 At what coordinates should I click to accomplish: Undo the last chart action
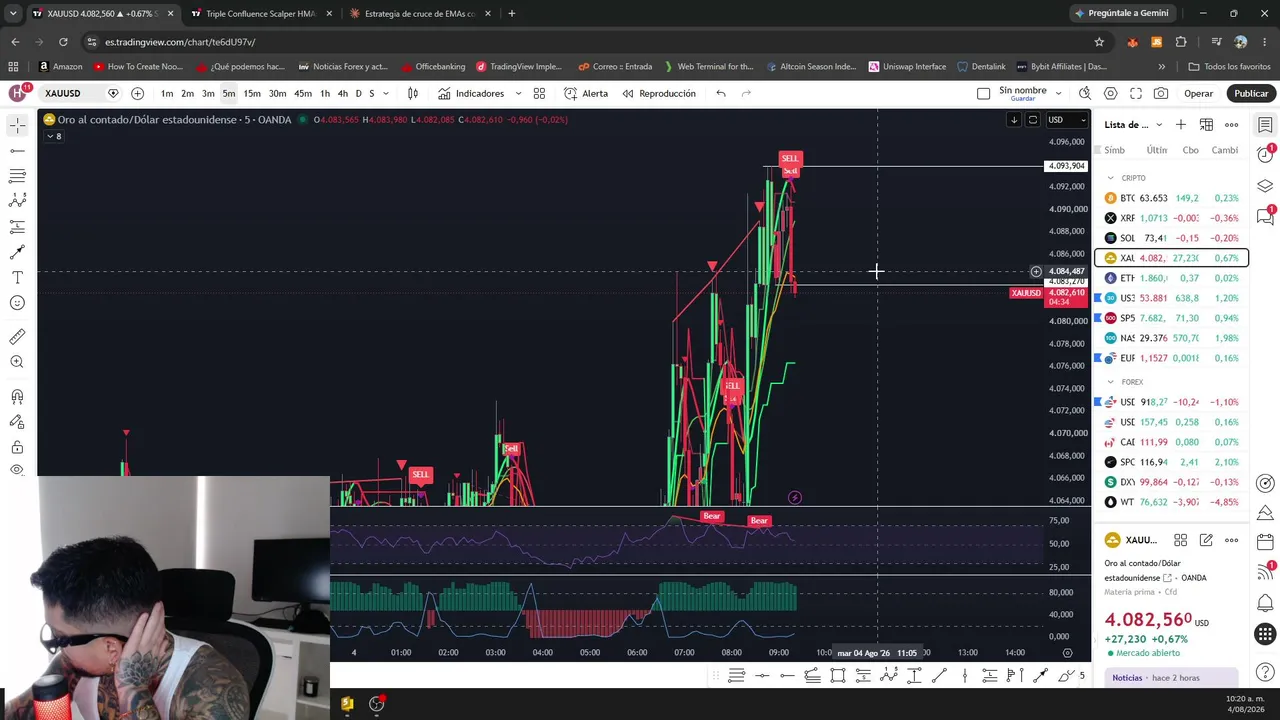pyautogui.click(x=721, y=93)
